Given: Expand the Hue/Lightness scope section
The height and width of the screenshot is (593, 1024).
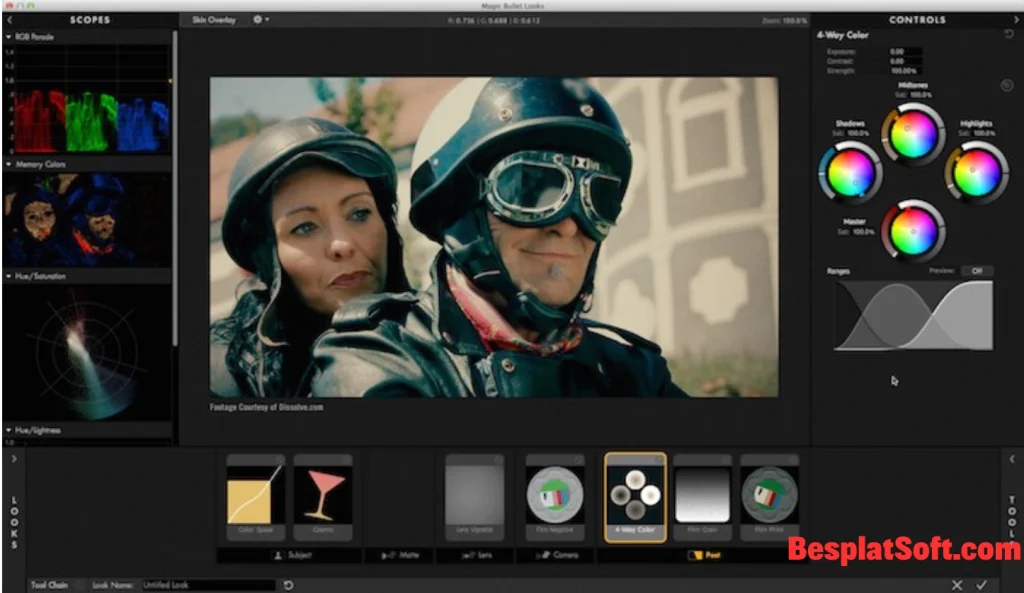Looking at the screenshot, I should click(10, 430).
